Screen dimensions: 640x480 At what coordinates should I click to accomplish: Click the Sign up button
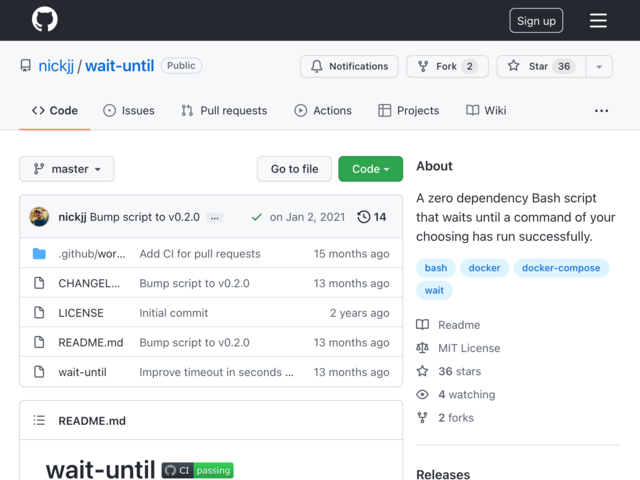pos(536,20)
